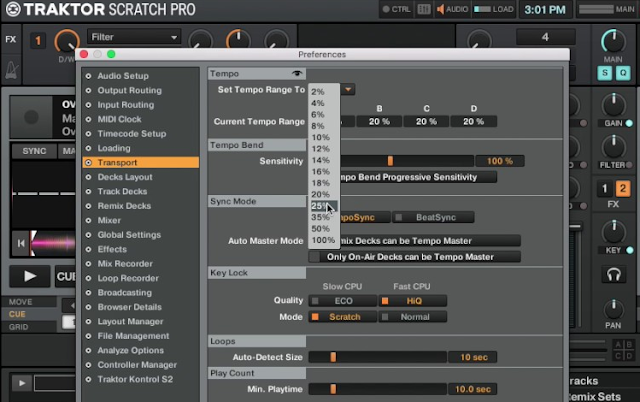Image resolution: width=640 pixels, height=402 pixels.
Task: Open Traktor Kontrol S2 preferences
Action: [140, 379]
